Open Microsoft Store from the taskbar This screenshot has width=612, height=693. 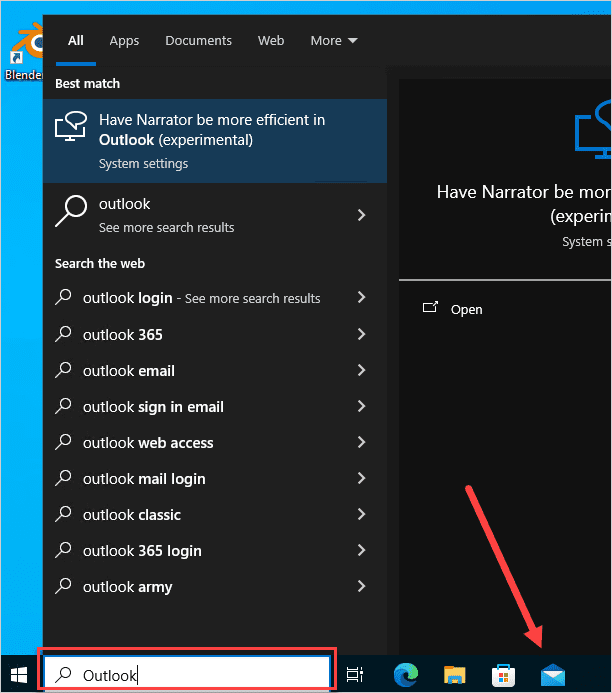point(503,675)
